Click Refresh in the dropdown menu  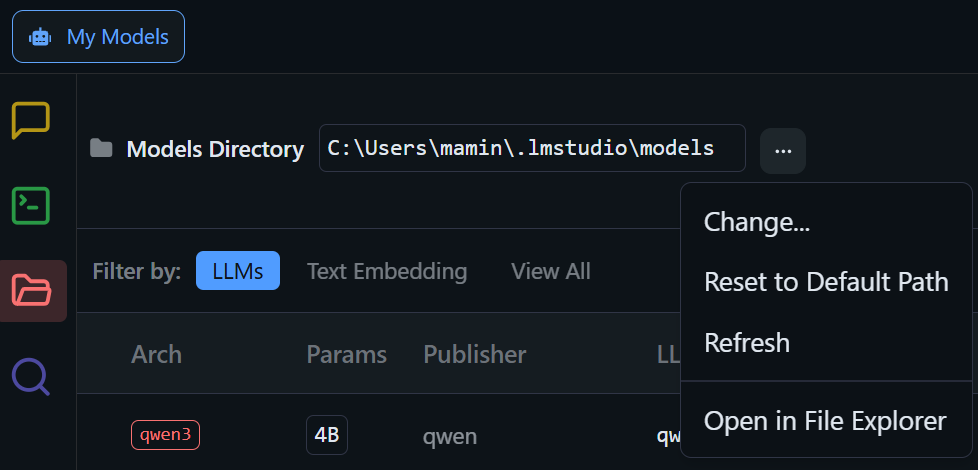click(x=747, y=342)
